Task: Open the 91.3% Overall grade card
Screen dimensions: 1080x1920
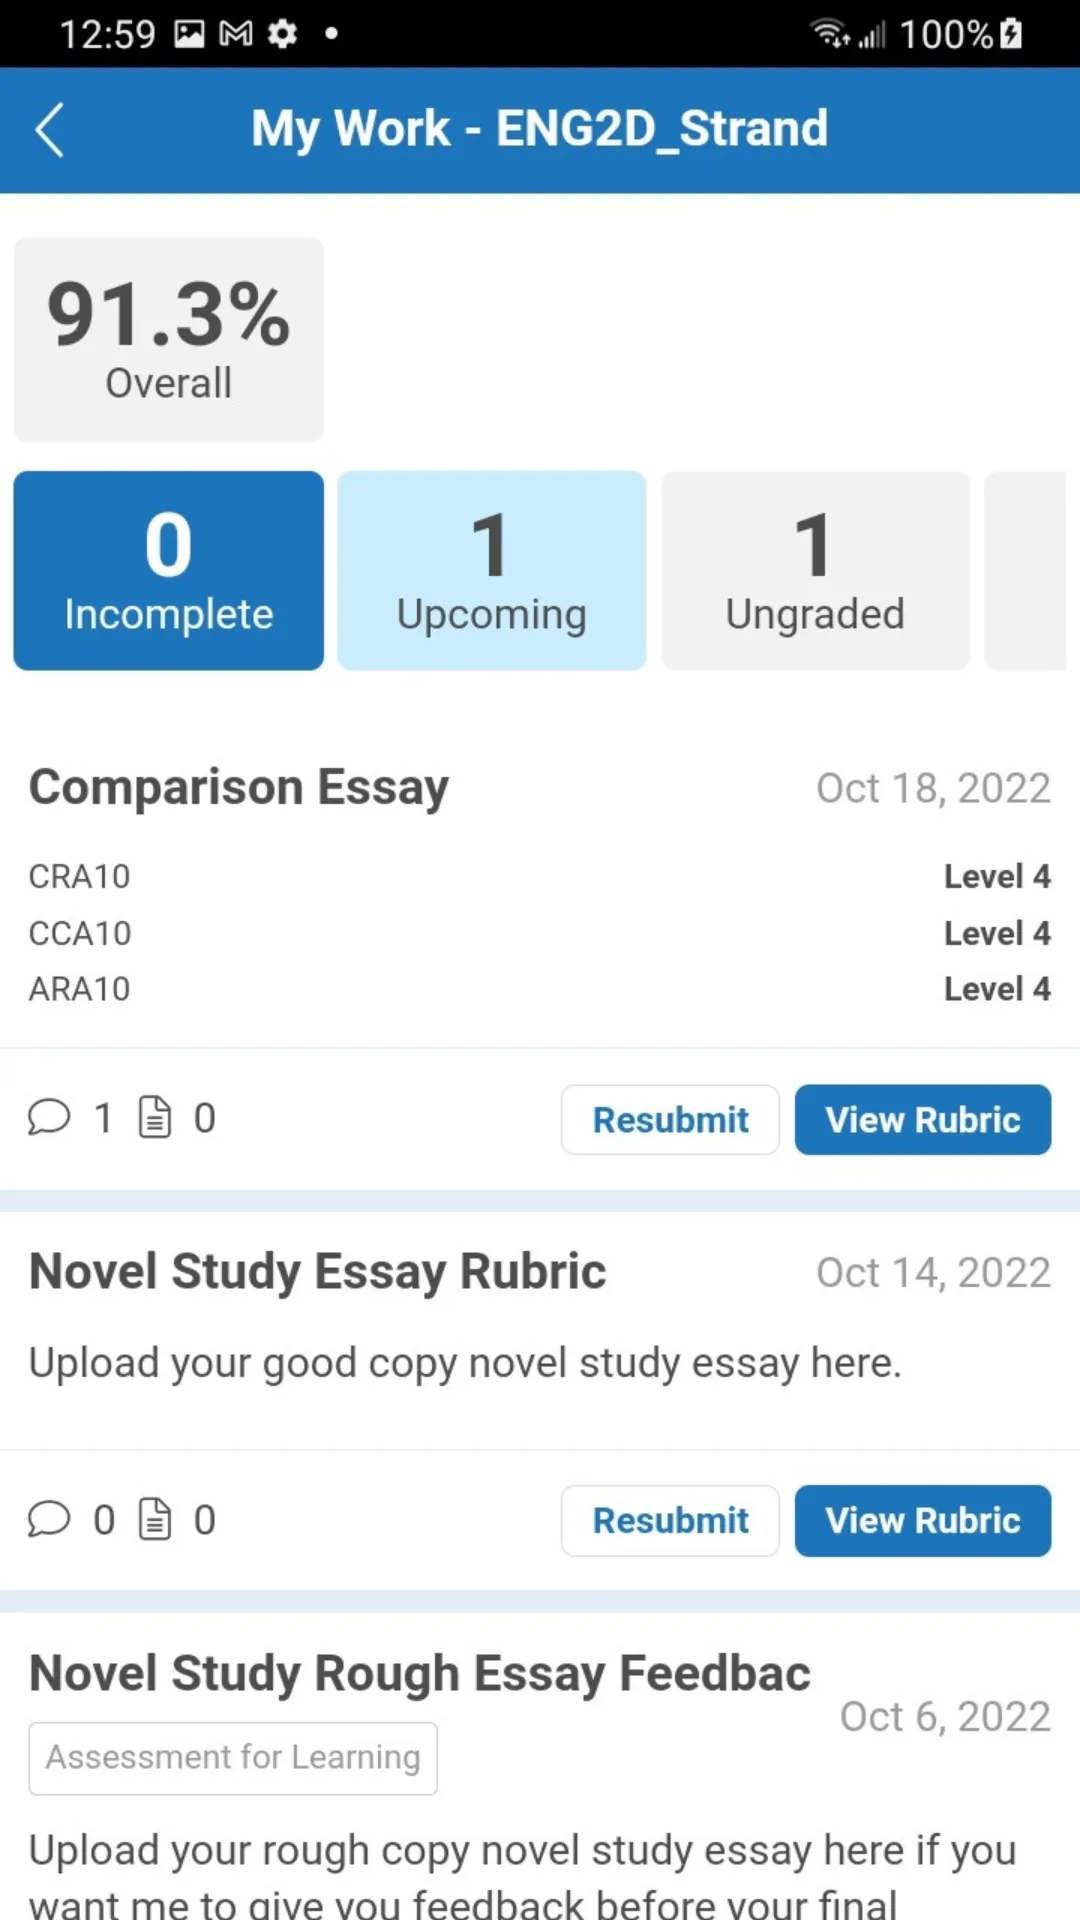Action: [168, 339]
